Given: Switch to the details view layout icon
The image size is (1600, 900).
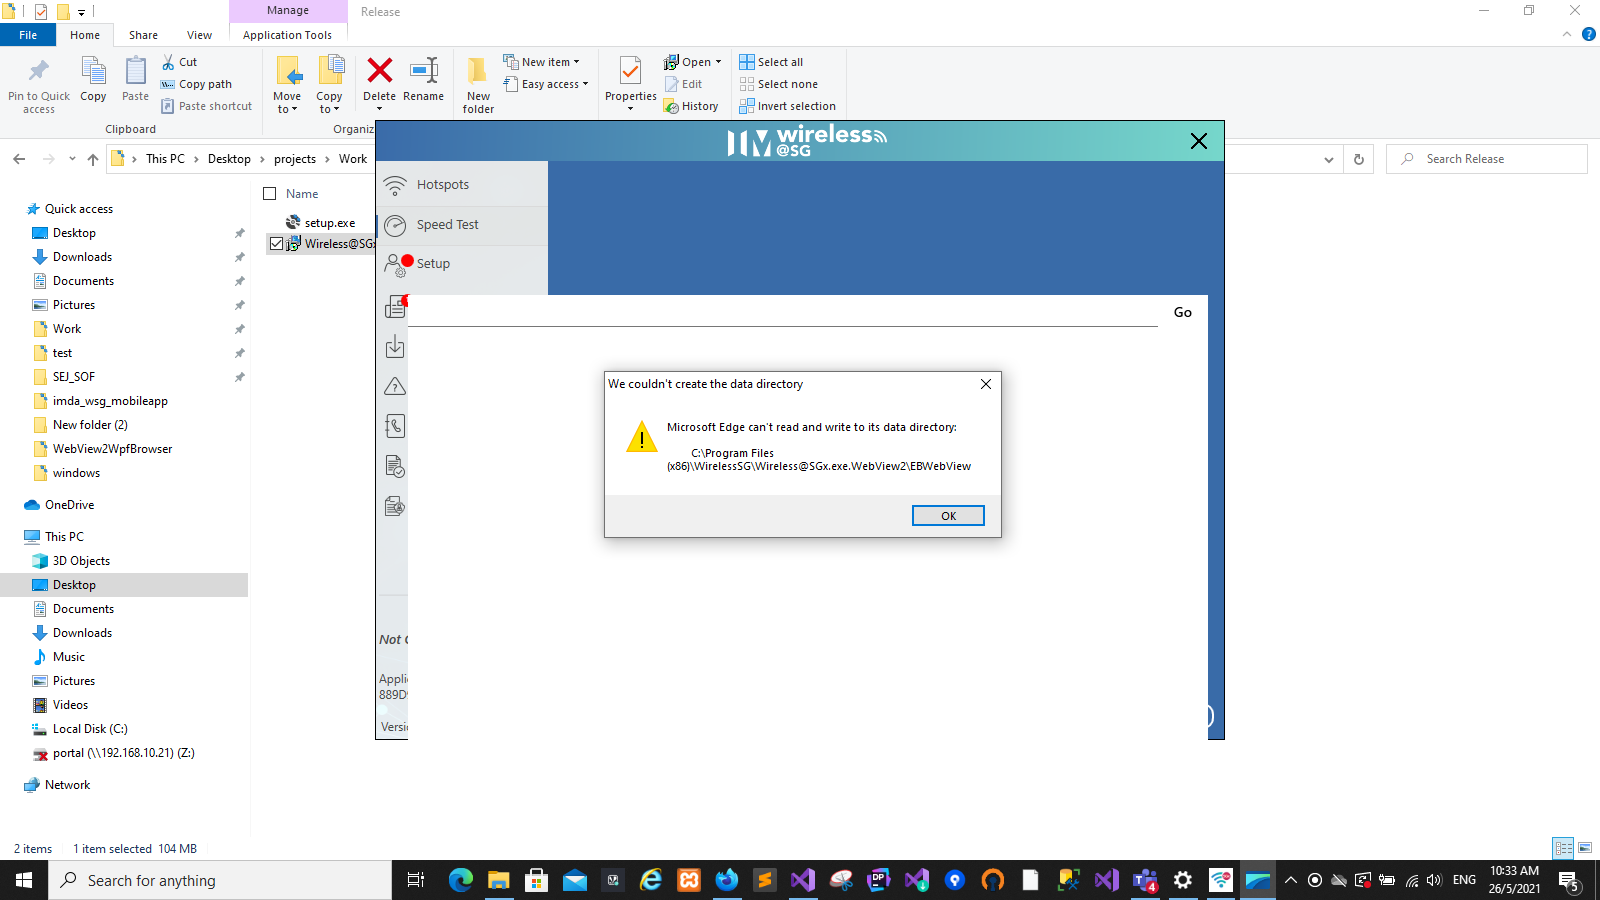Looking at the screenshot, I should click(1563, 848).
